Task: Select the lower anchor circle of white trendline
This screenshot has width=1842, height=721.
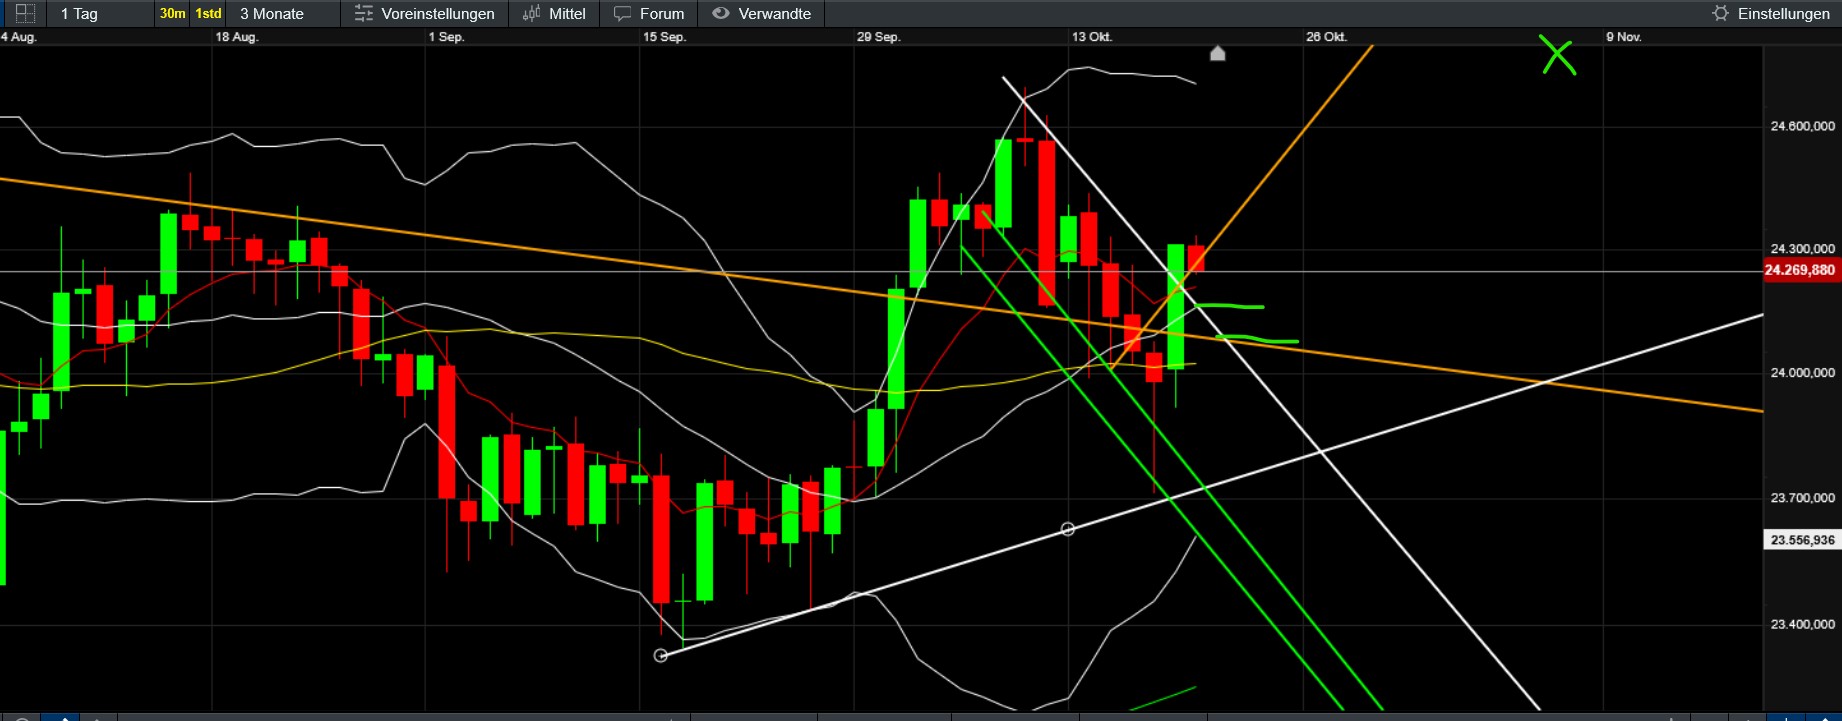Action: (x=660, y=656)
